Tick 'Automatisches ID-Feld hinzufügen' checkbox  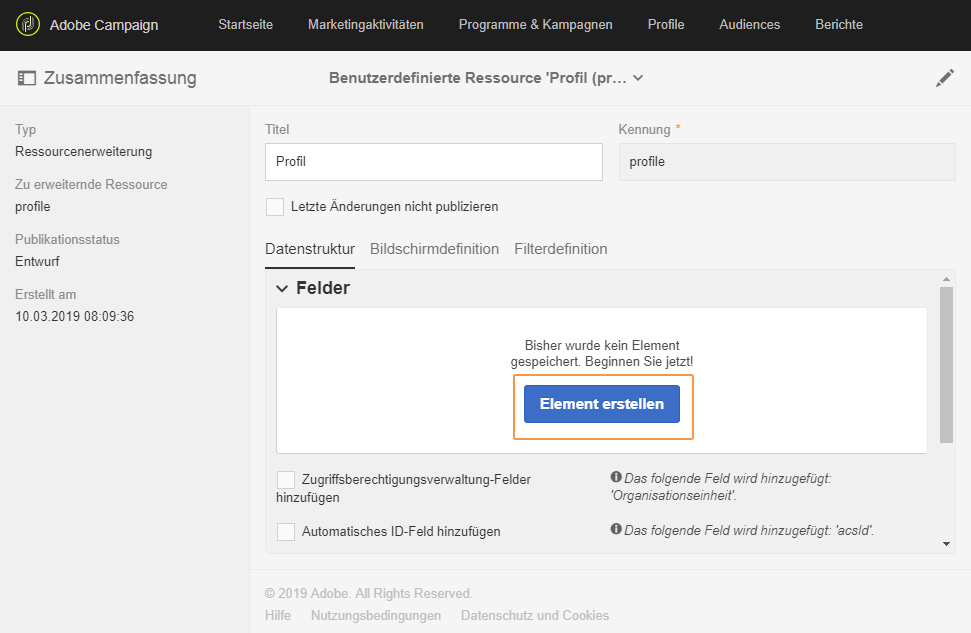point(286,532)
